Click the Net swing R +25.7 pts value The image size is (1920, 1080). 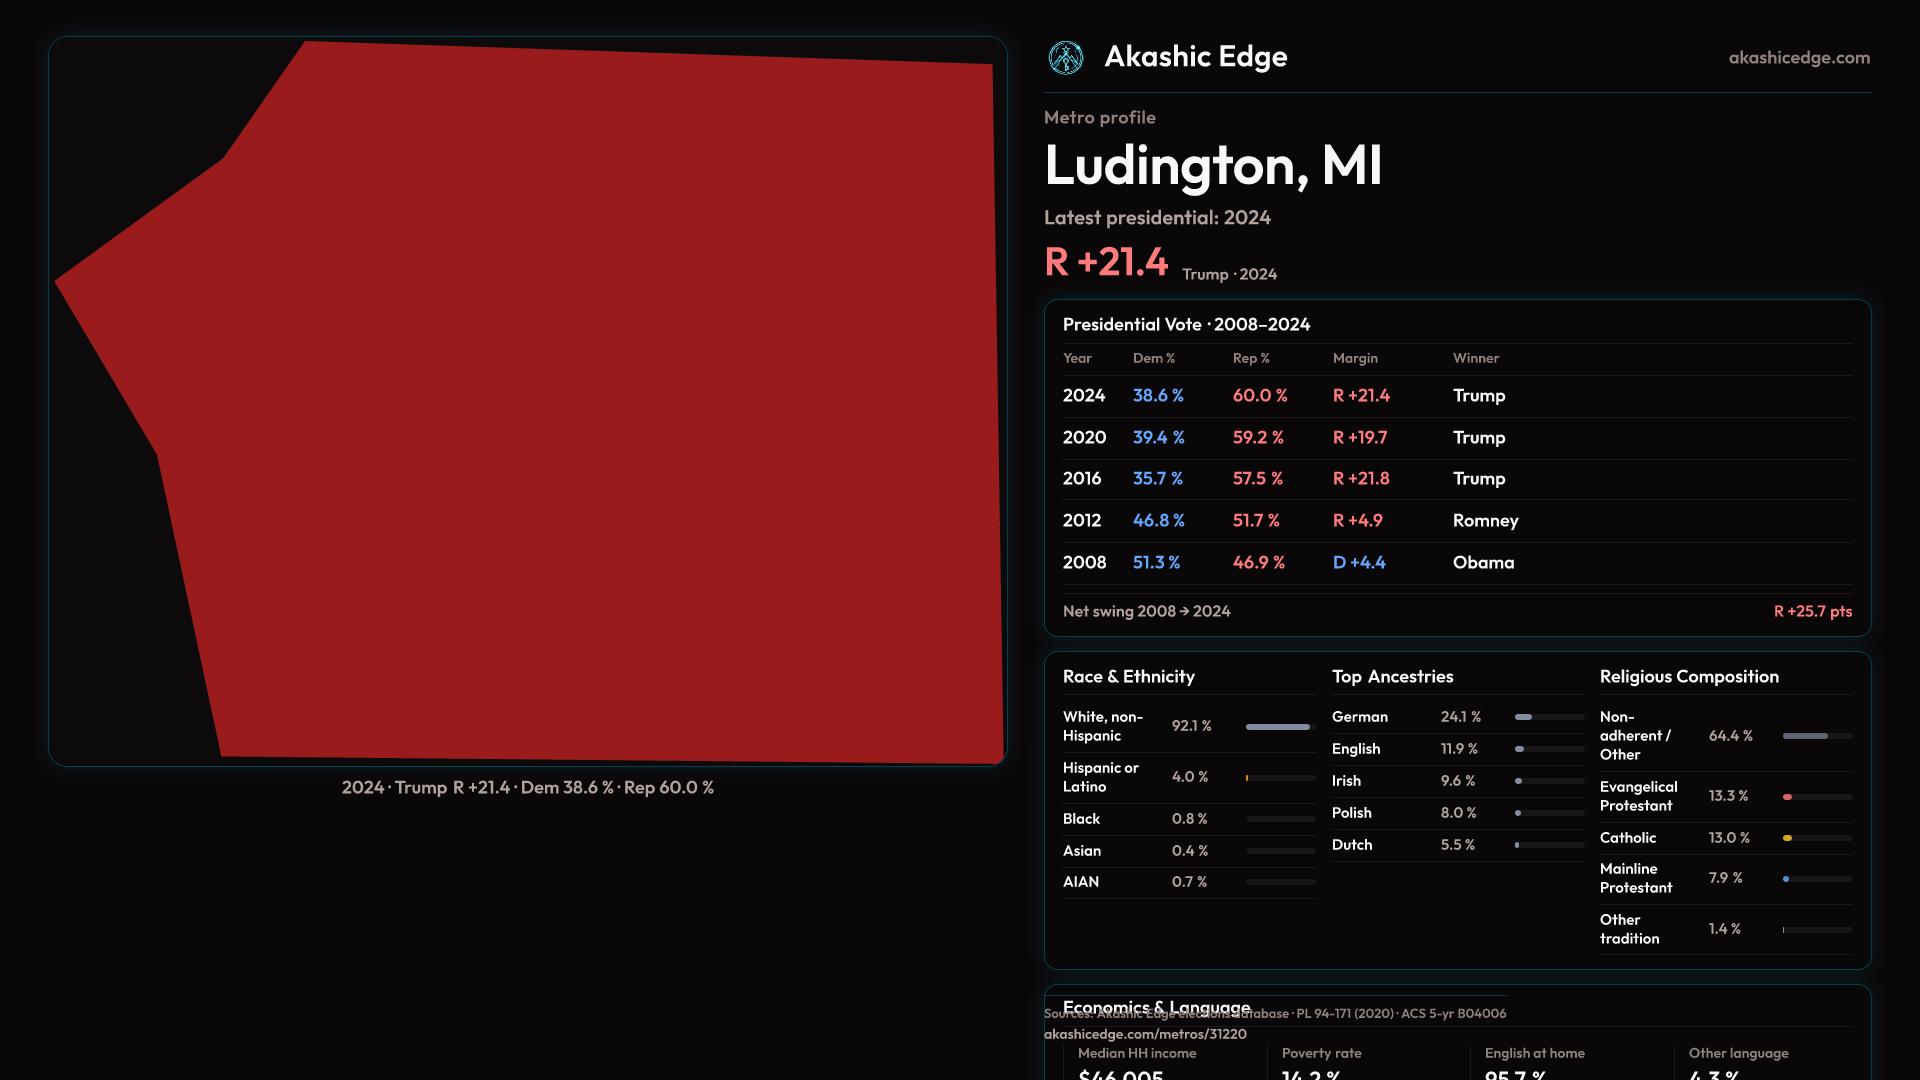1811,611
